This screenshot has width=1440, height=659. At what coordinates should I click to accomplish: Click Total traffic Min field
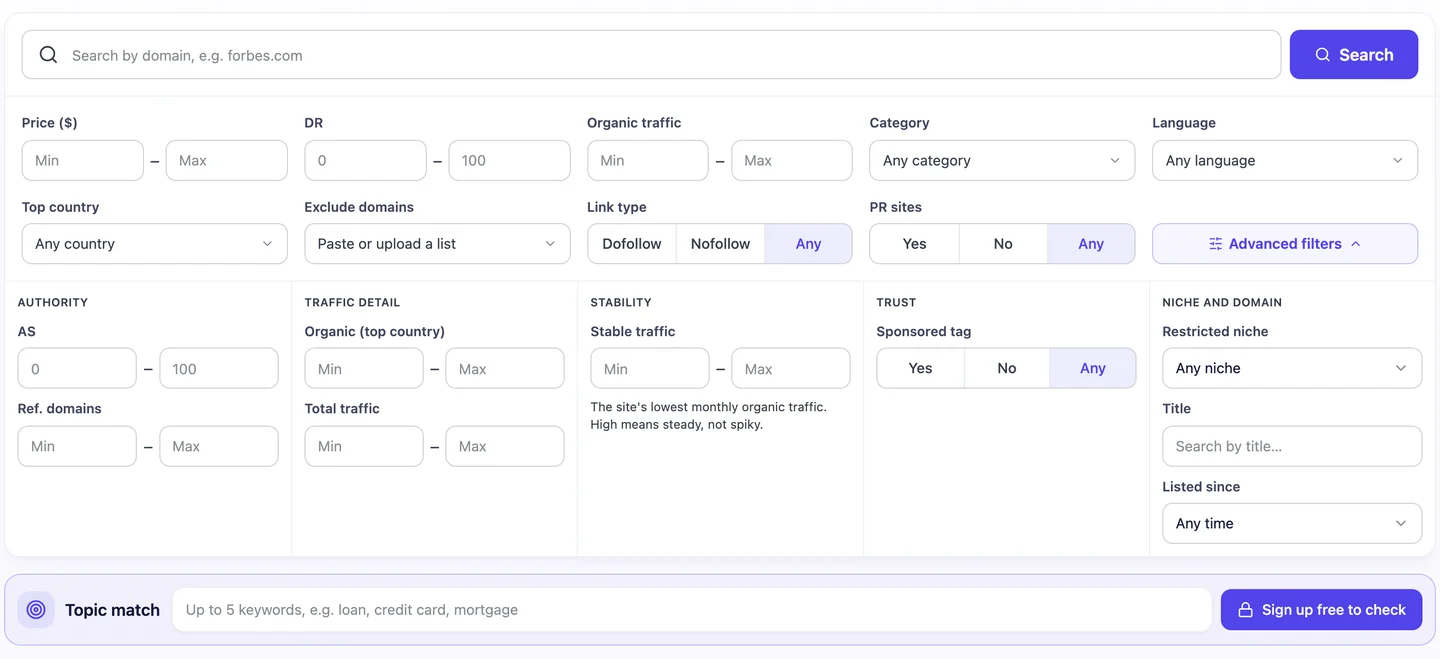pyautogui.click(x=364, y=446)
